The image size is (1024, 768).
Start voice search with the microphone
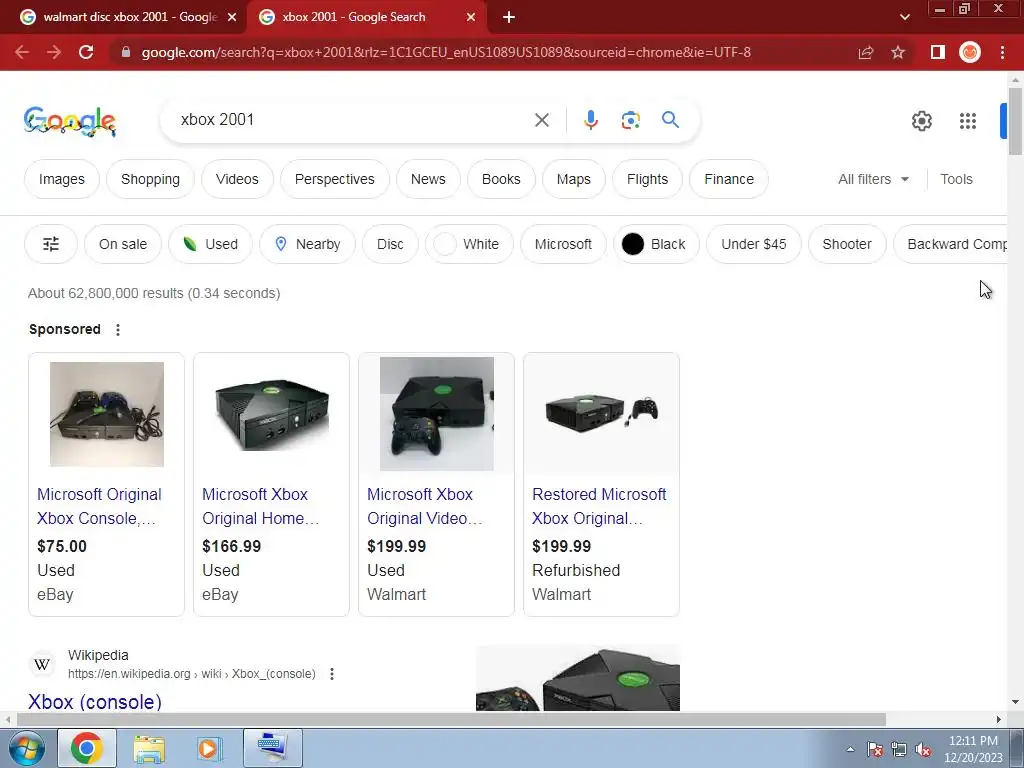point(590,120)
